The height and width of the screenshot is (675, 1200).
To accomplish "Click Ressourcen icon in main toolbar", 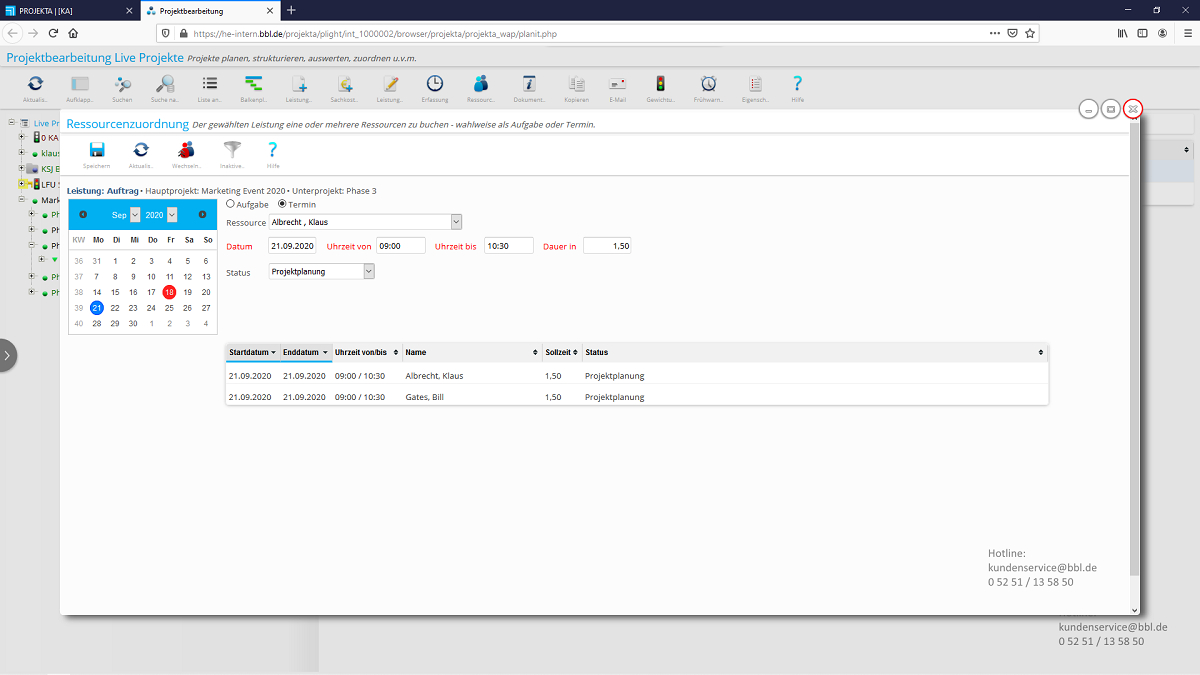I will [481, 84].
